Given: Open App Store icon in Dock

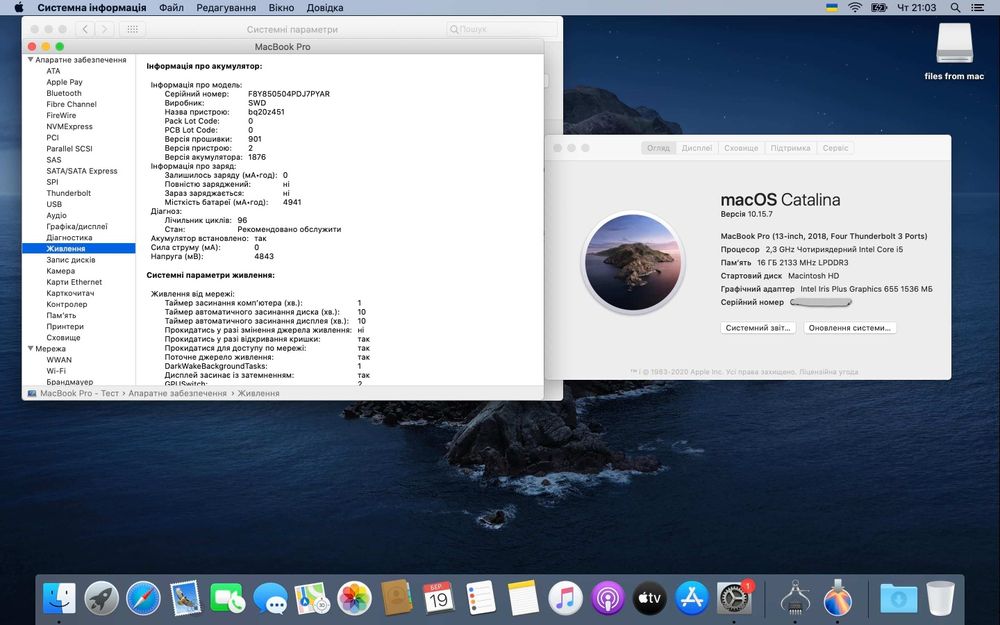Looking at the screenshot, I should click(x=692, y=599).
